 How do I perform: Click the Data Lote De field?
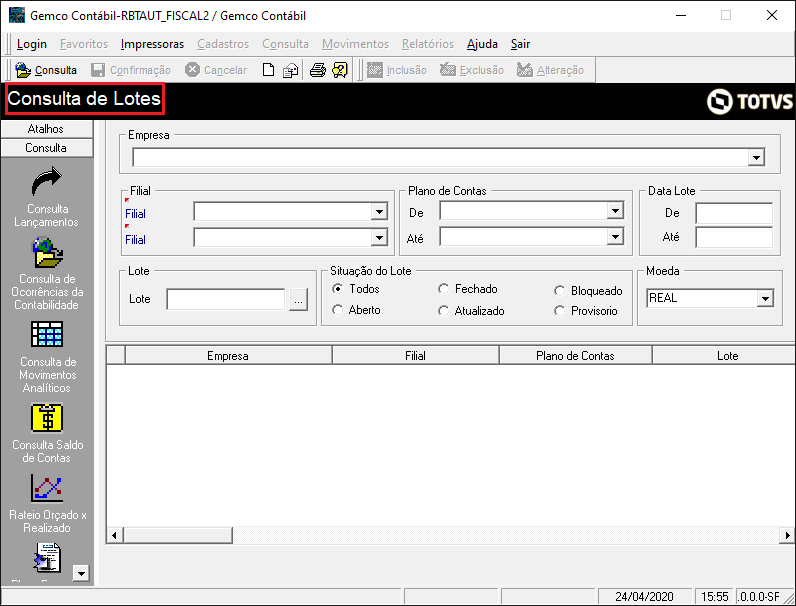coord(734,213)
